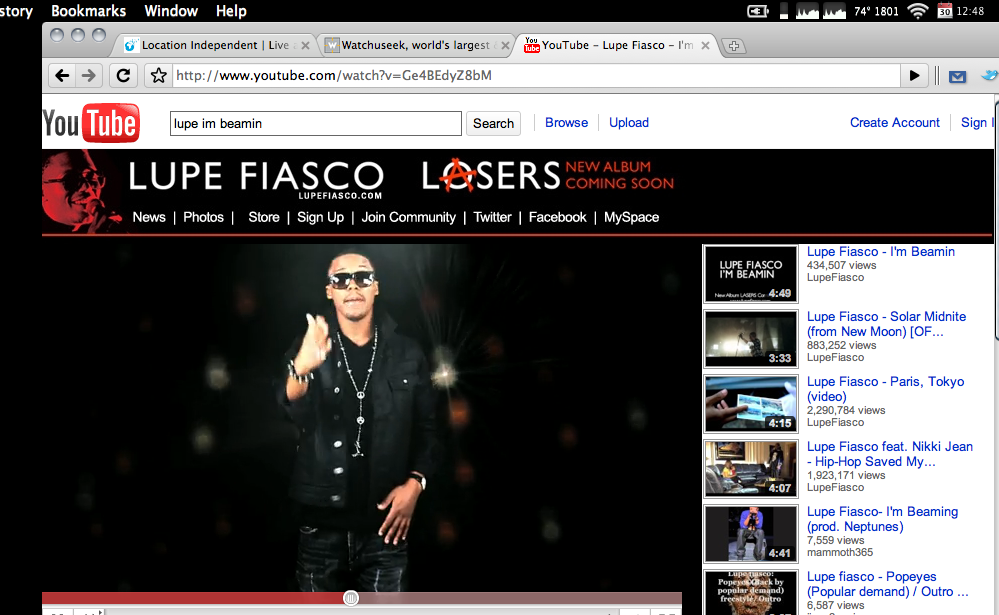The width and height of the screenshot is (999, 615).
Task: Open the Popeyes freestyle thumbnail
Action: coord(751,593)
